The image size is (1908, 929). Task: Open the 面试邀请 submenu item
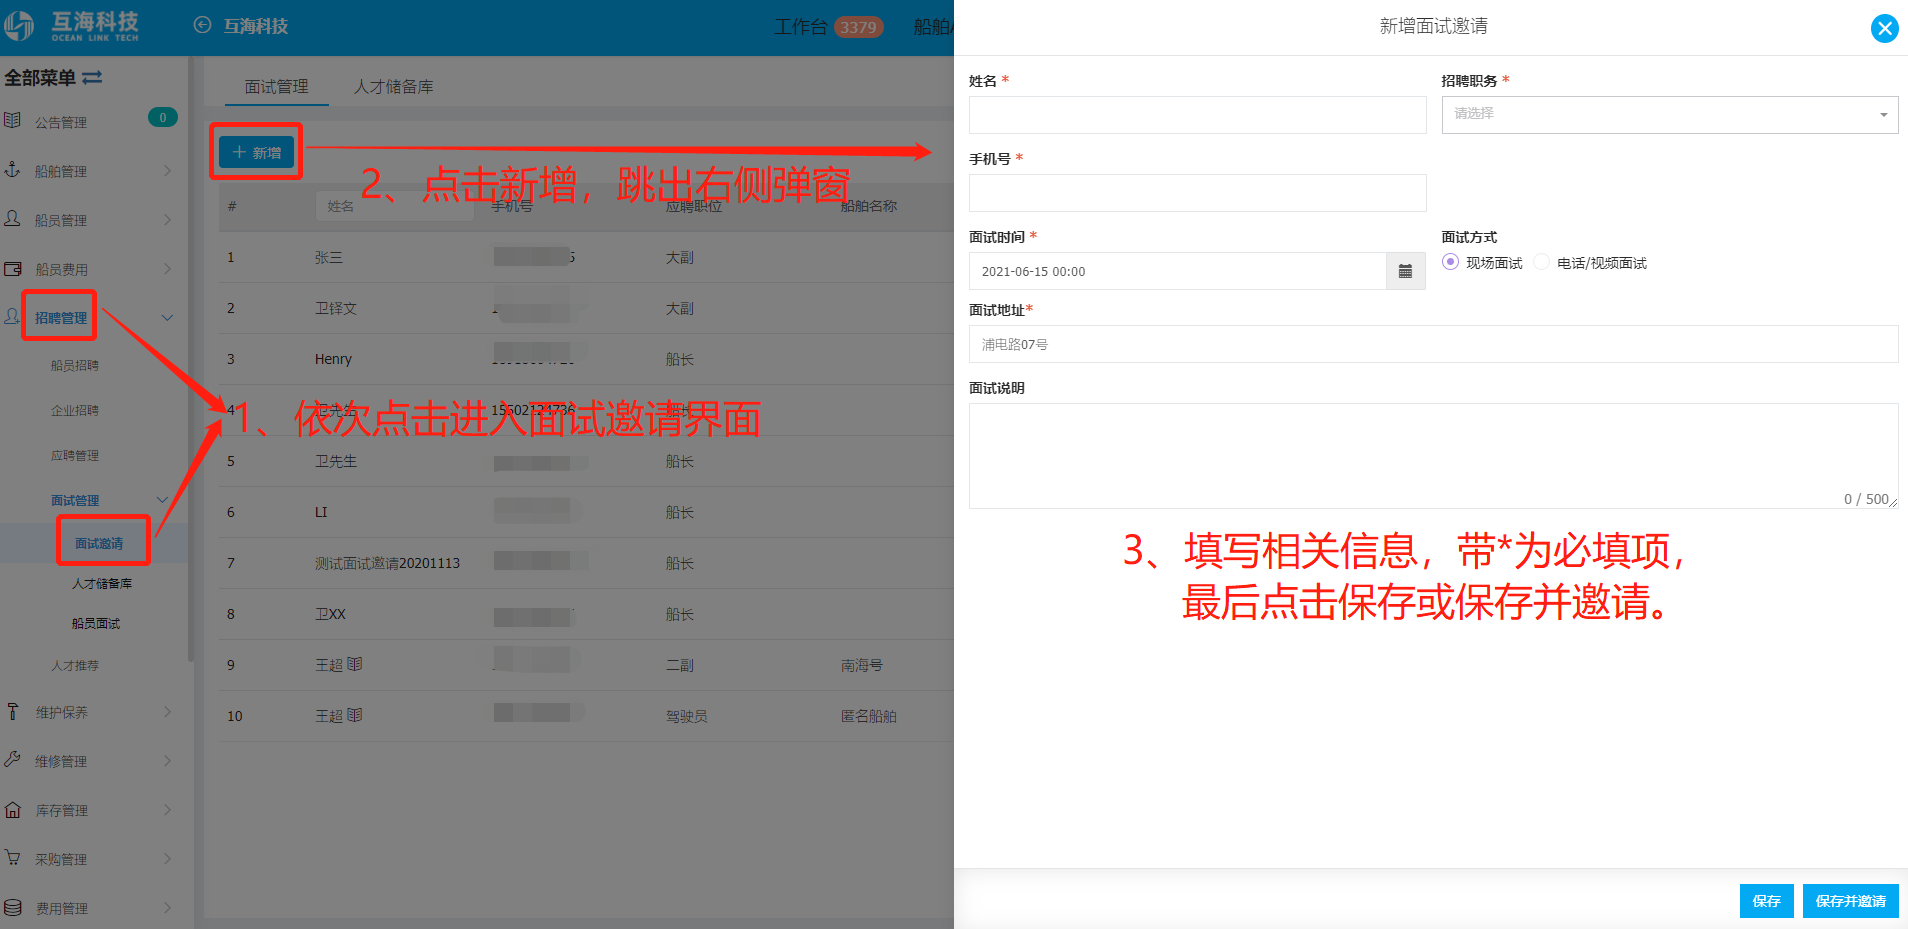pos(99,543)
